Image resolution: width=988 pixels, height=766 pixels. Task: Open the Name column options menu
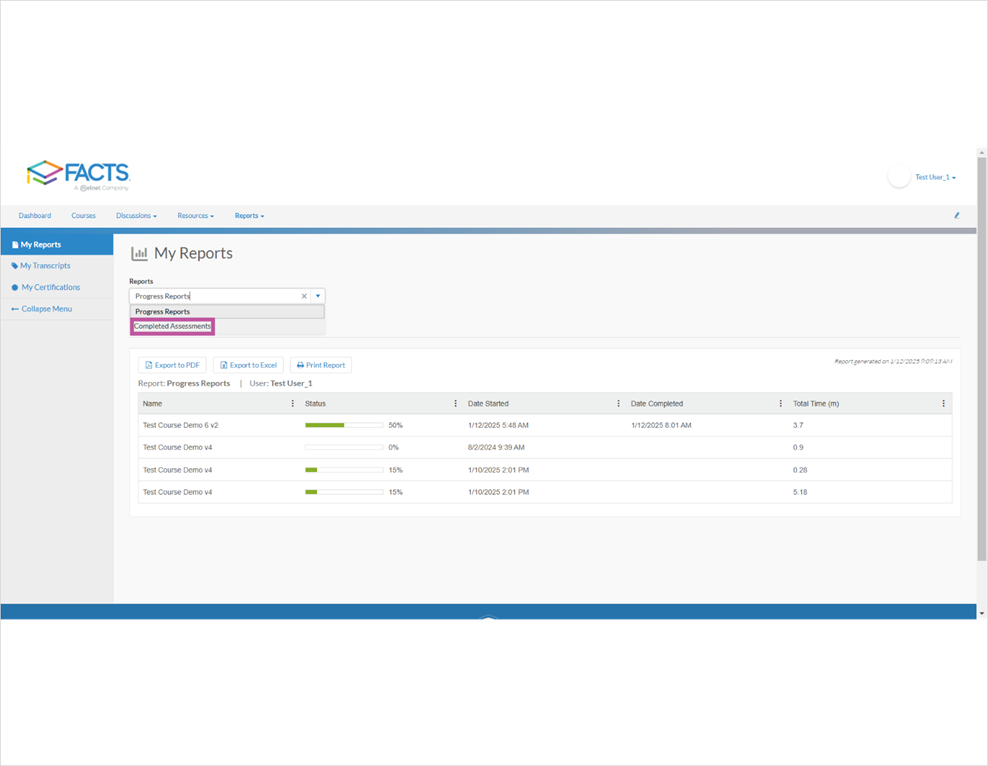point(290,401)
